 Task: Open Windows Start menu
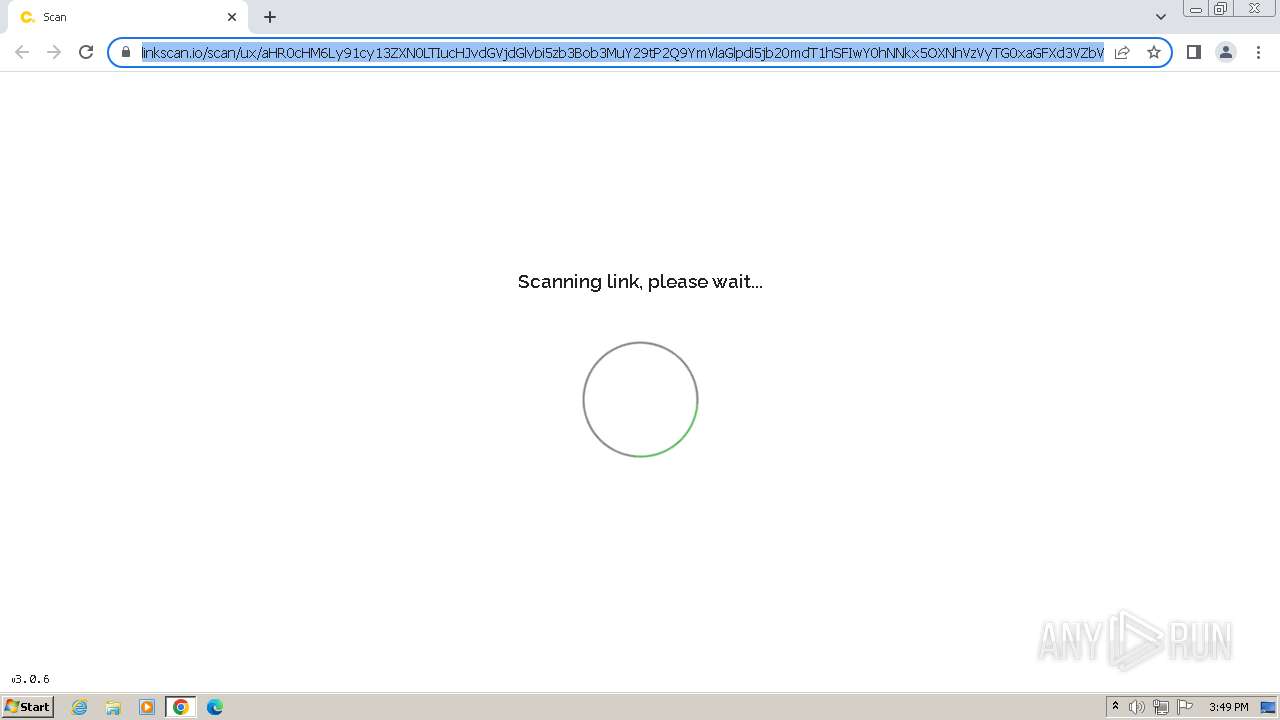[28, 706]
